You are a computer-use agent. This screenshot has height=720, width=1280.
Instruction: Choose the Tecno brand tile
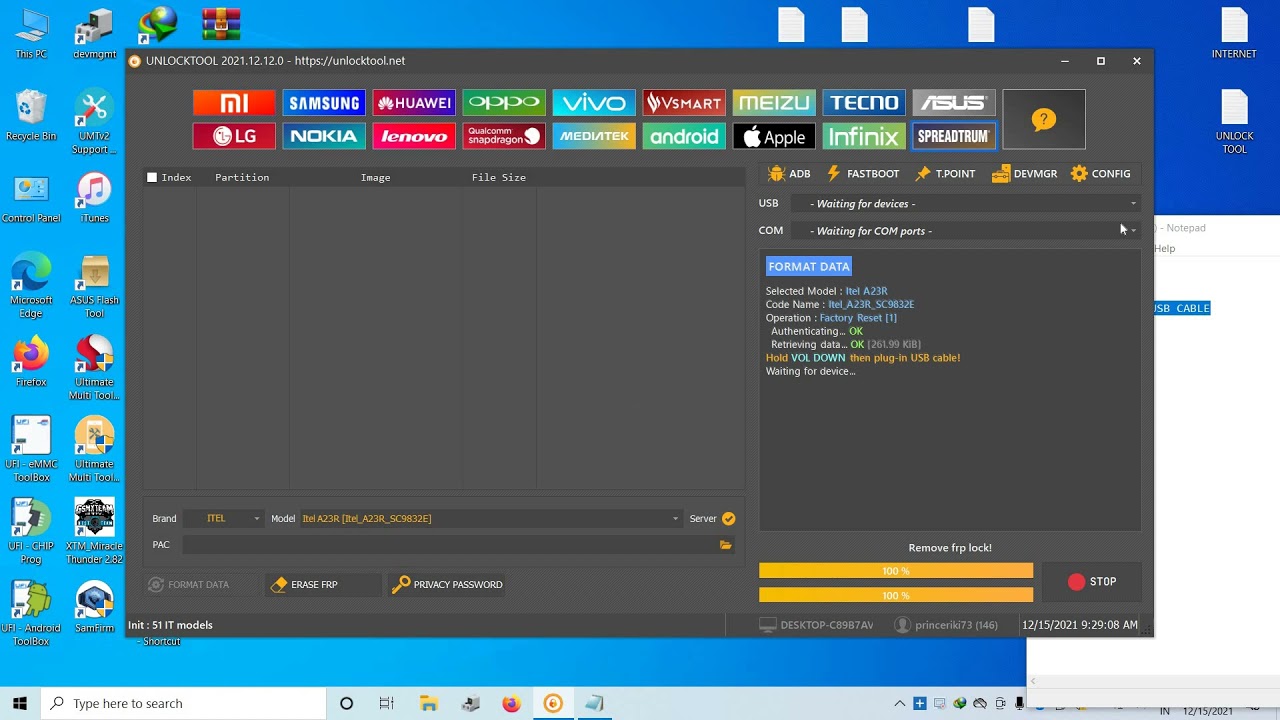pyautogui.click(x=864, y=103)
